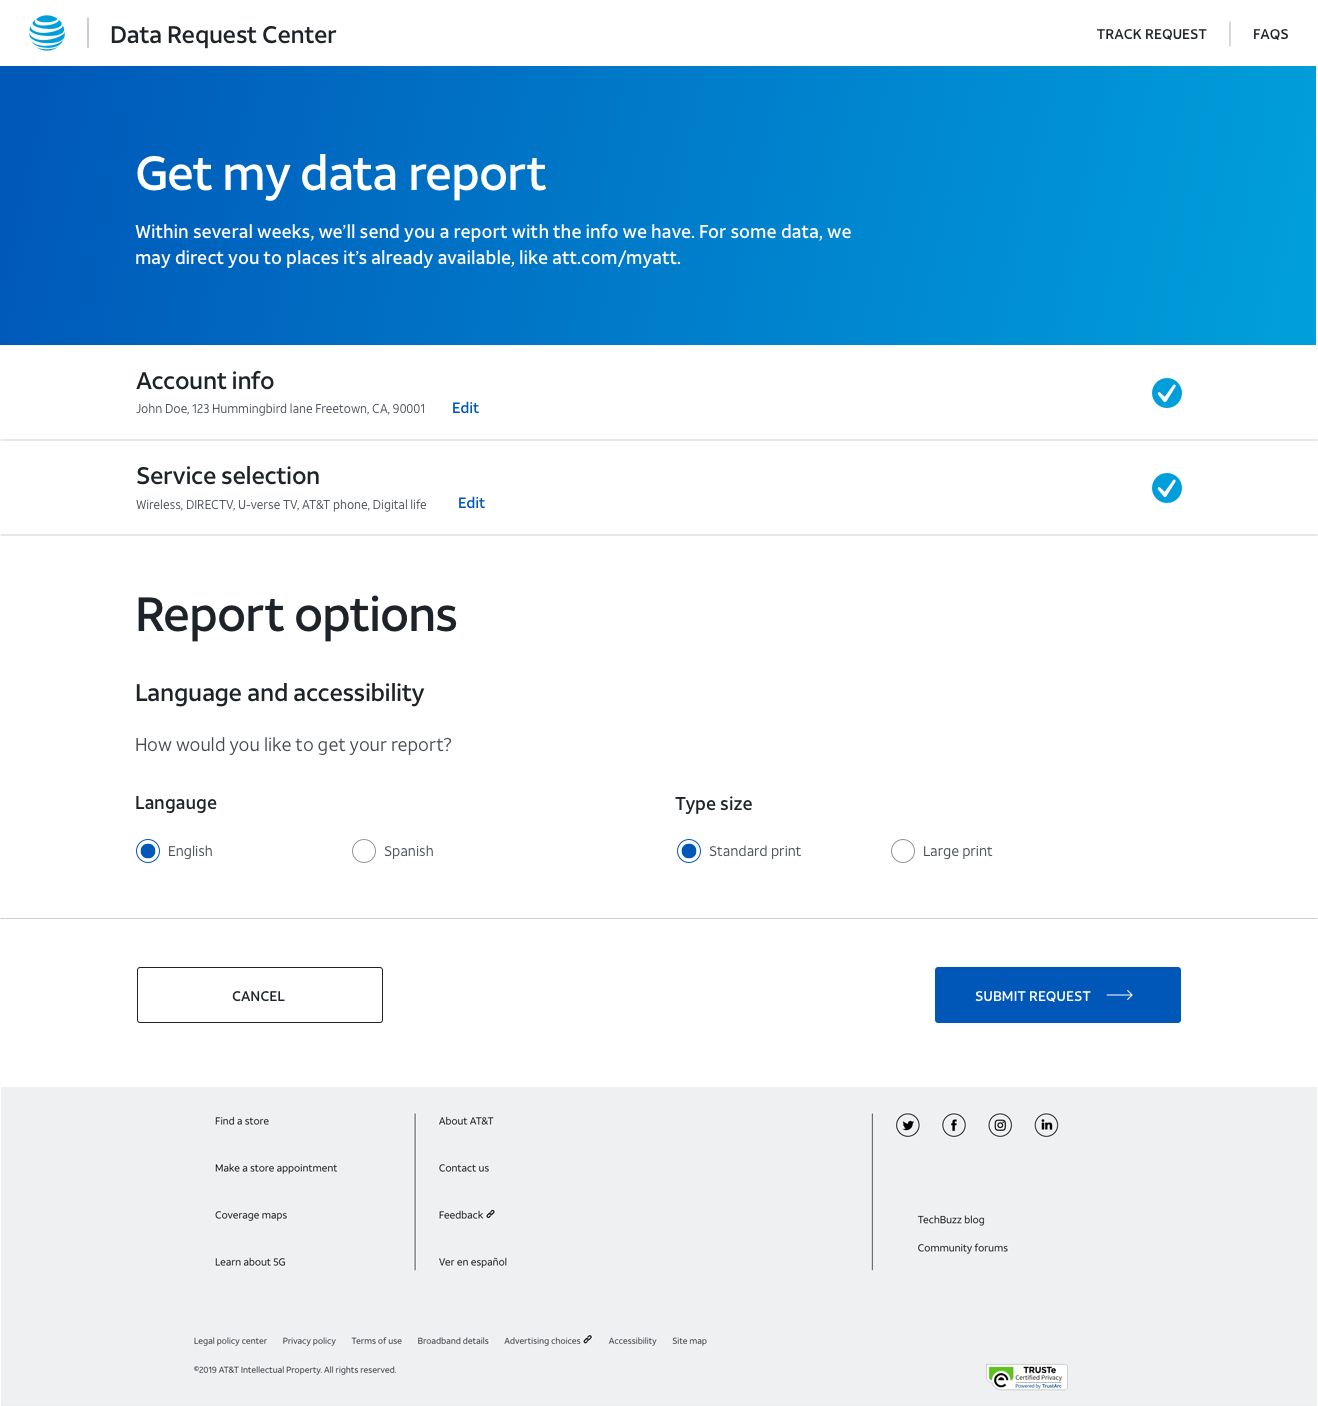Choose Standard print type size

689,851
